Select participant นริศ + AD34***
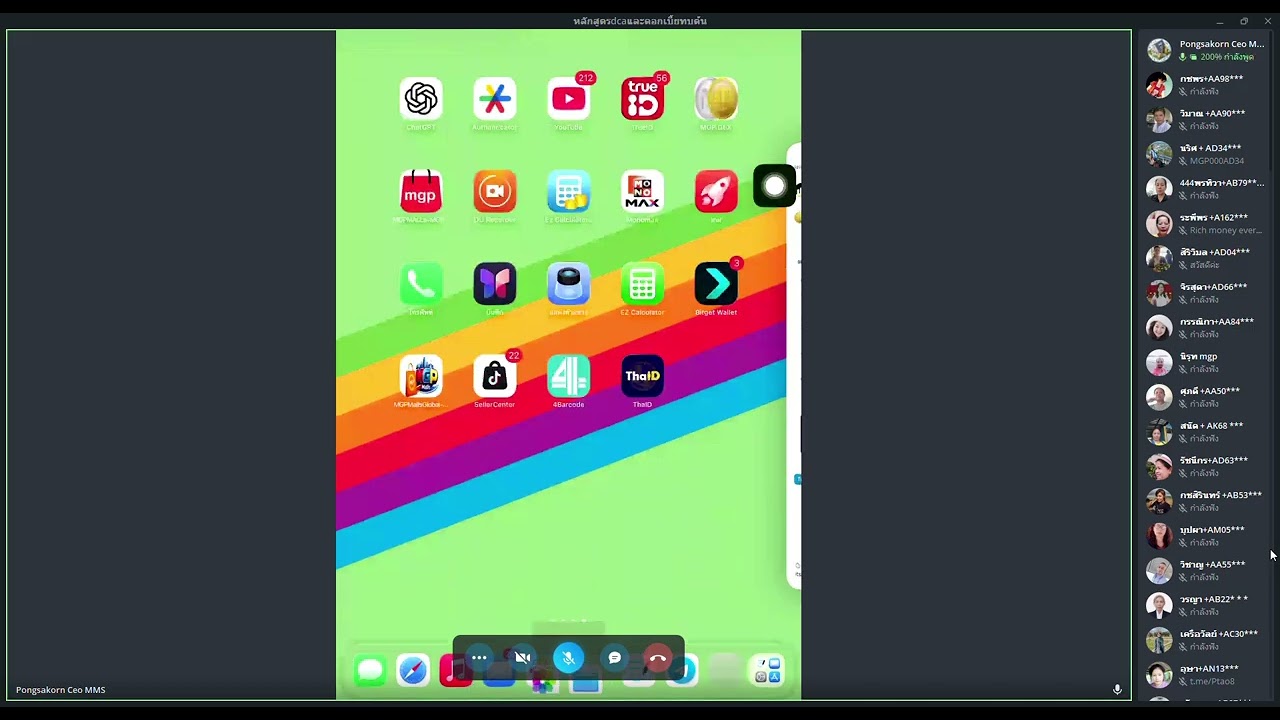1280x720 pixels. tap(1206, 154)
